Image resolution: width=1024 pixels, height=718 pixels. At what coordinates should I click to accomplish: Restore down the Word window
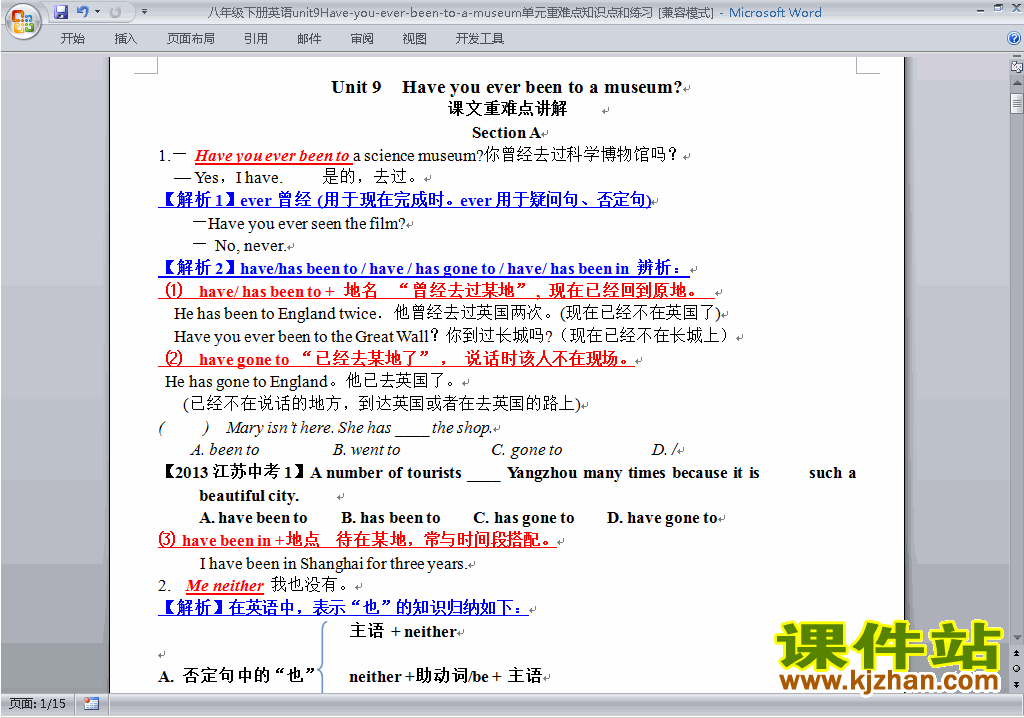[998, 8]
